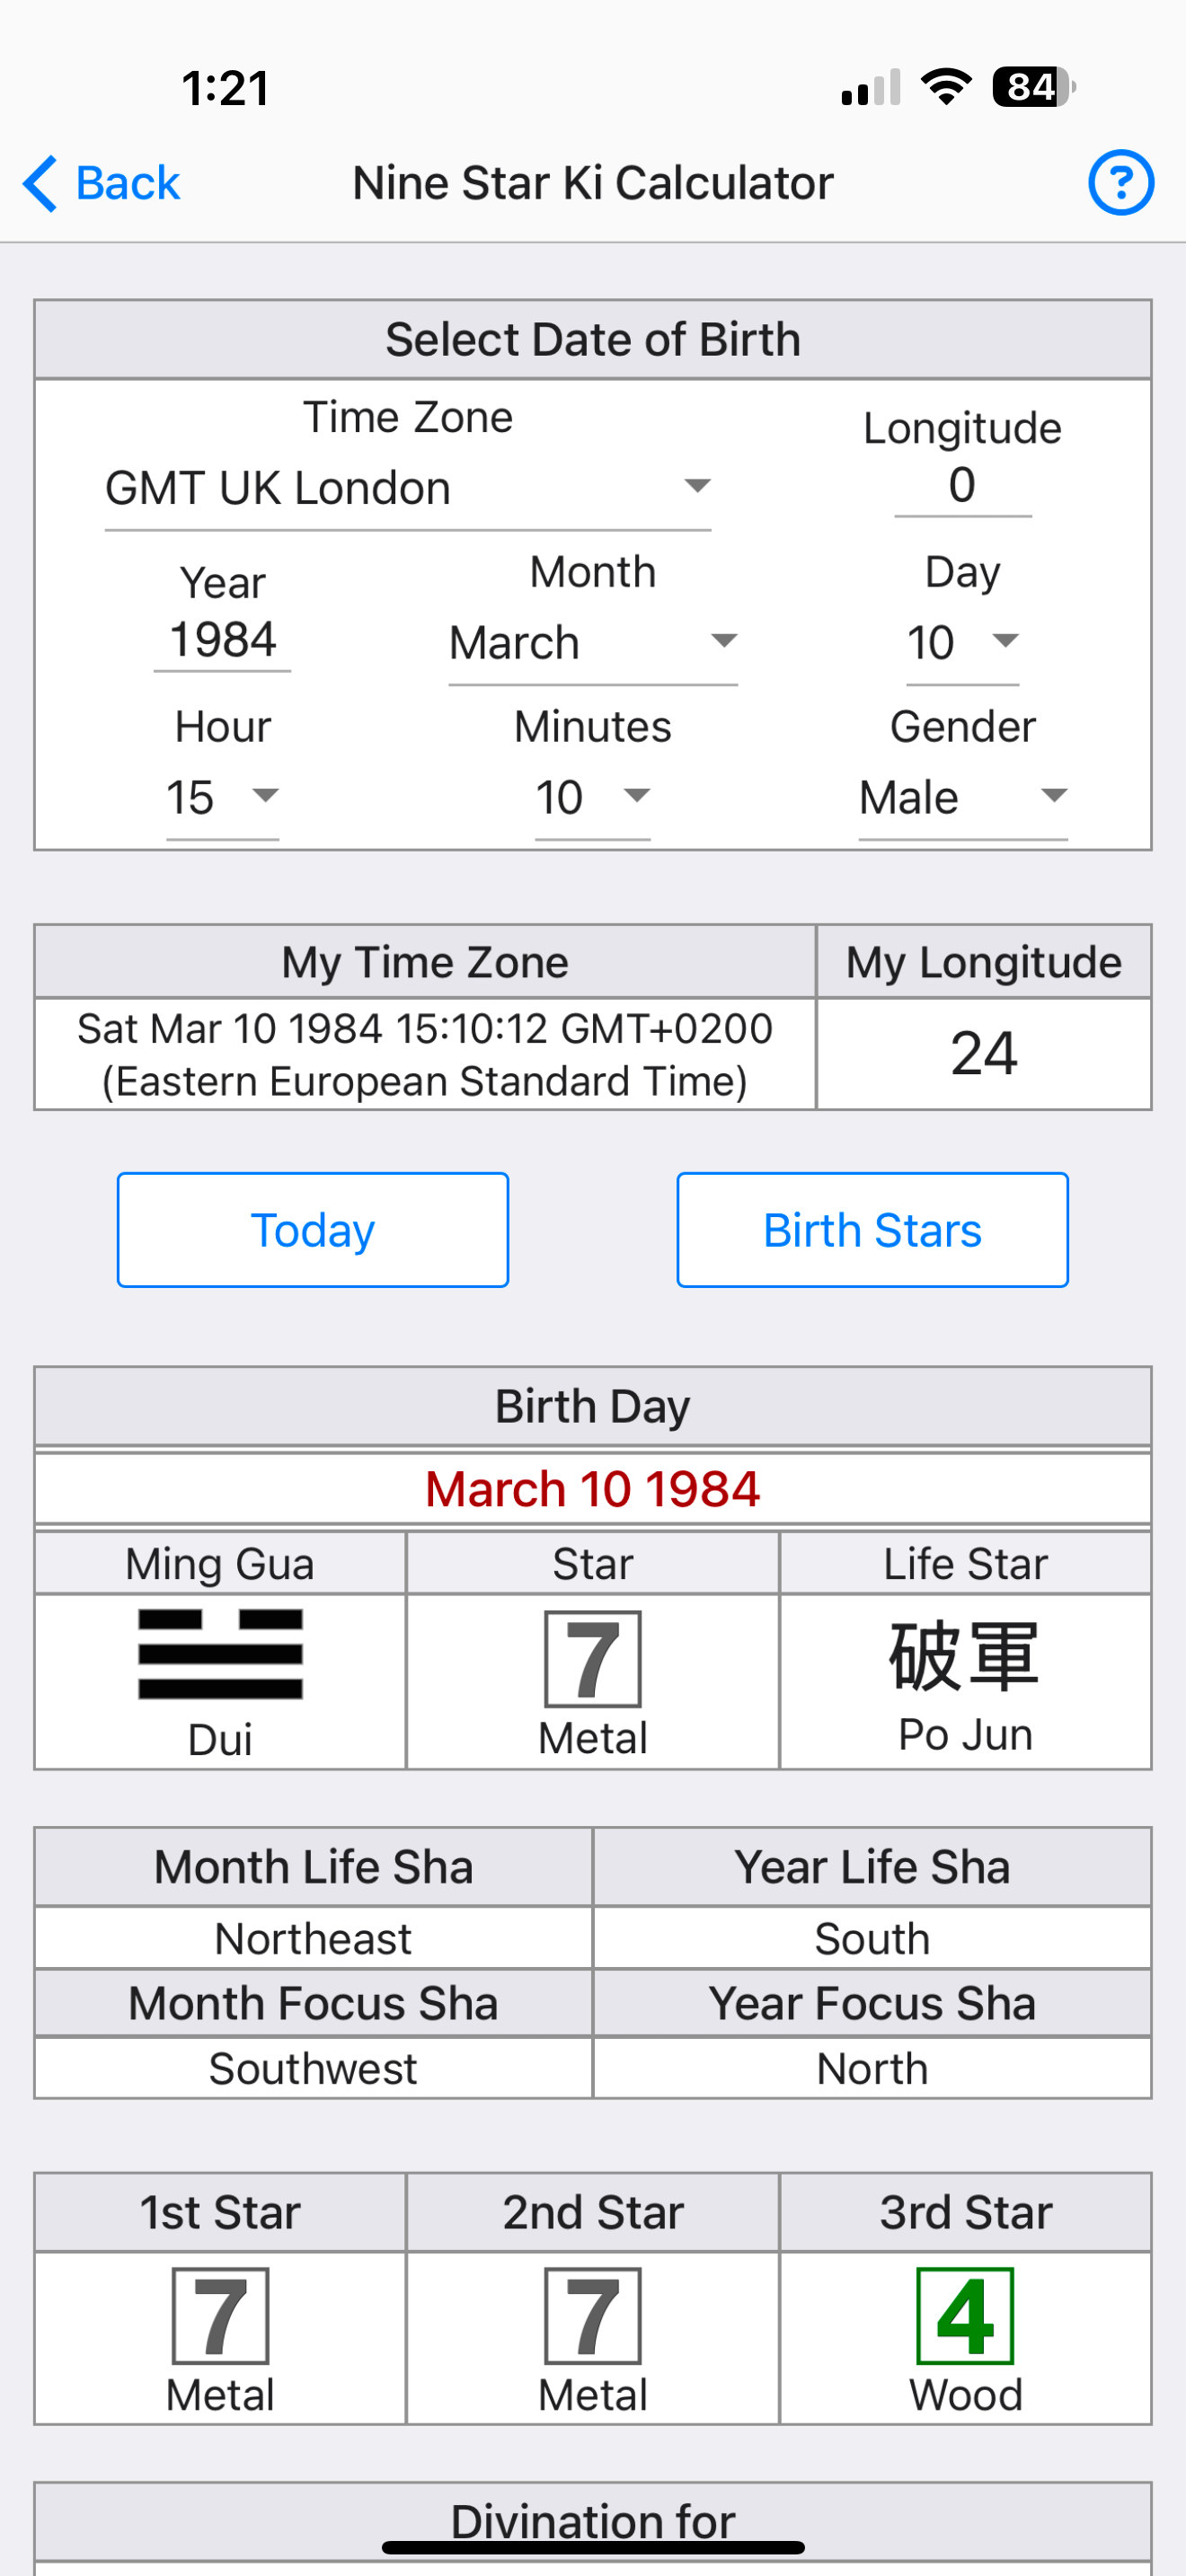This screenshot has height=2576, width=1186.
Task: Tap the 1st Star 7 Metal icon
Action: 220,2315
